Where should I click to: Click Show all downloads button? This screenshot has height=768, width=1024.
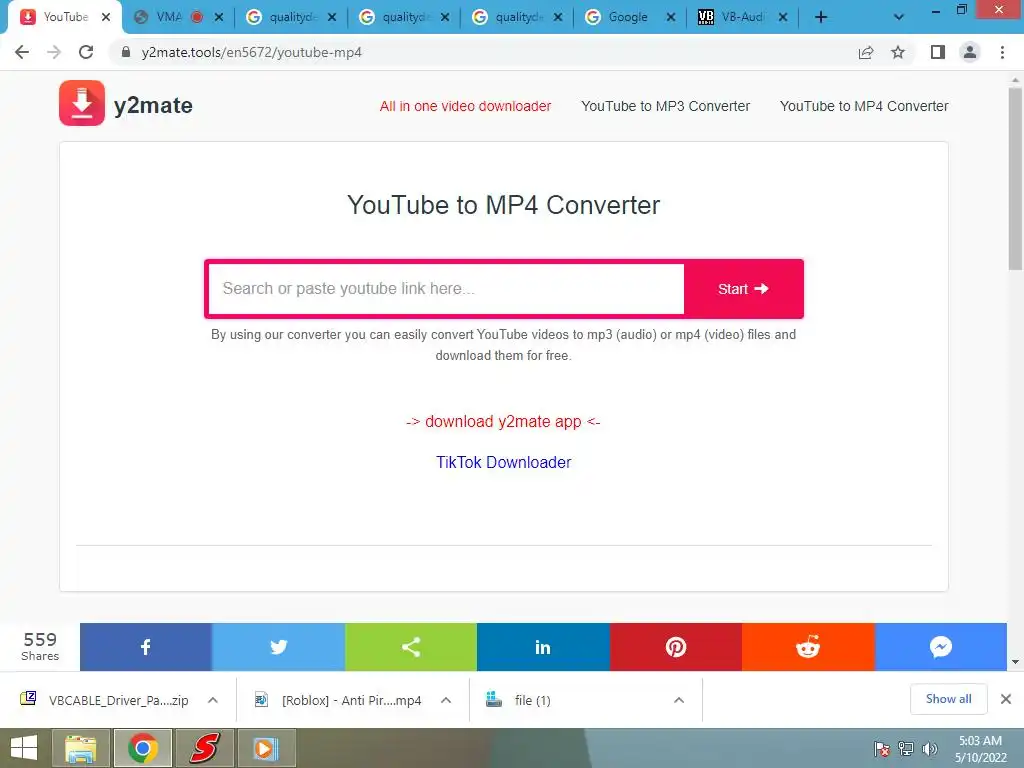[948, 699]
